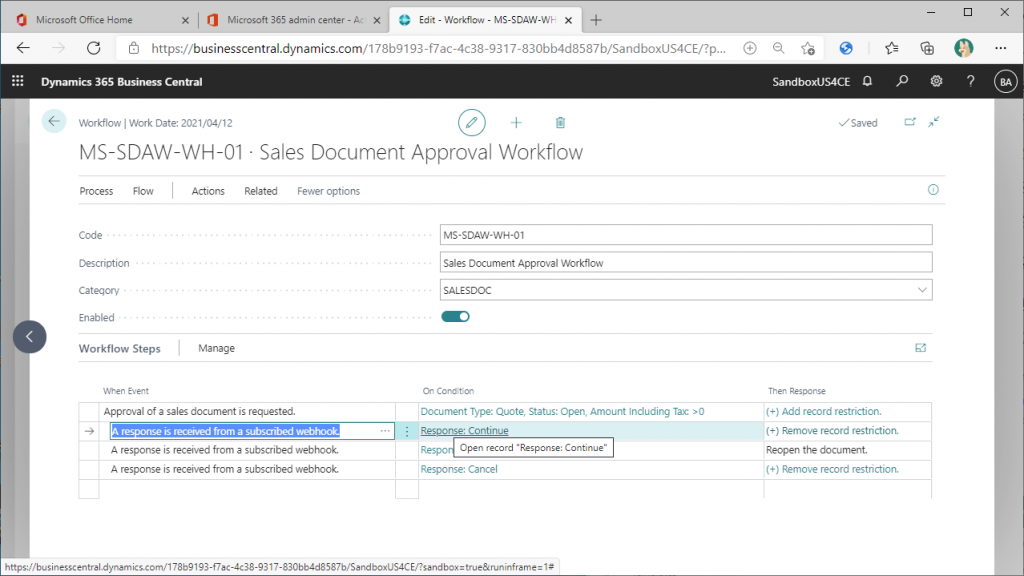Open the app launcher waffle menu
Screen dimensions: 1024x576
tap(18, 81)
